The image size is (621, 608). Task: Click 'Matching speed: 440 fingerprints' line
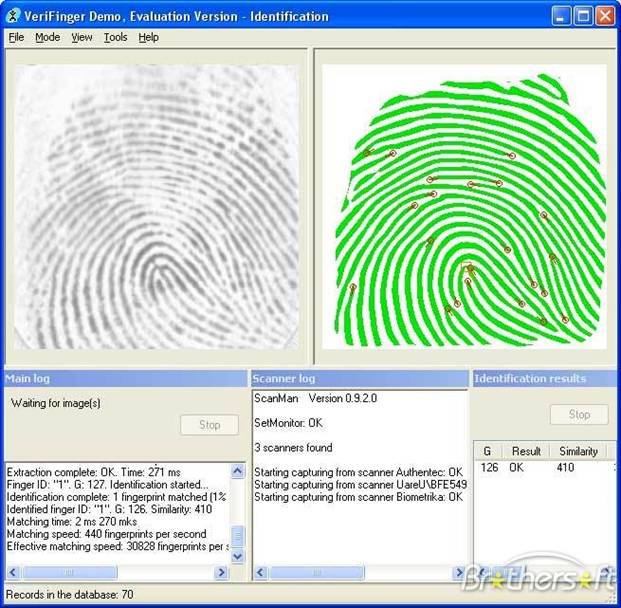pos(107,534)
